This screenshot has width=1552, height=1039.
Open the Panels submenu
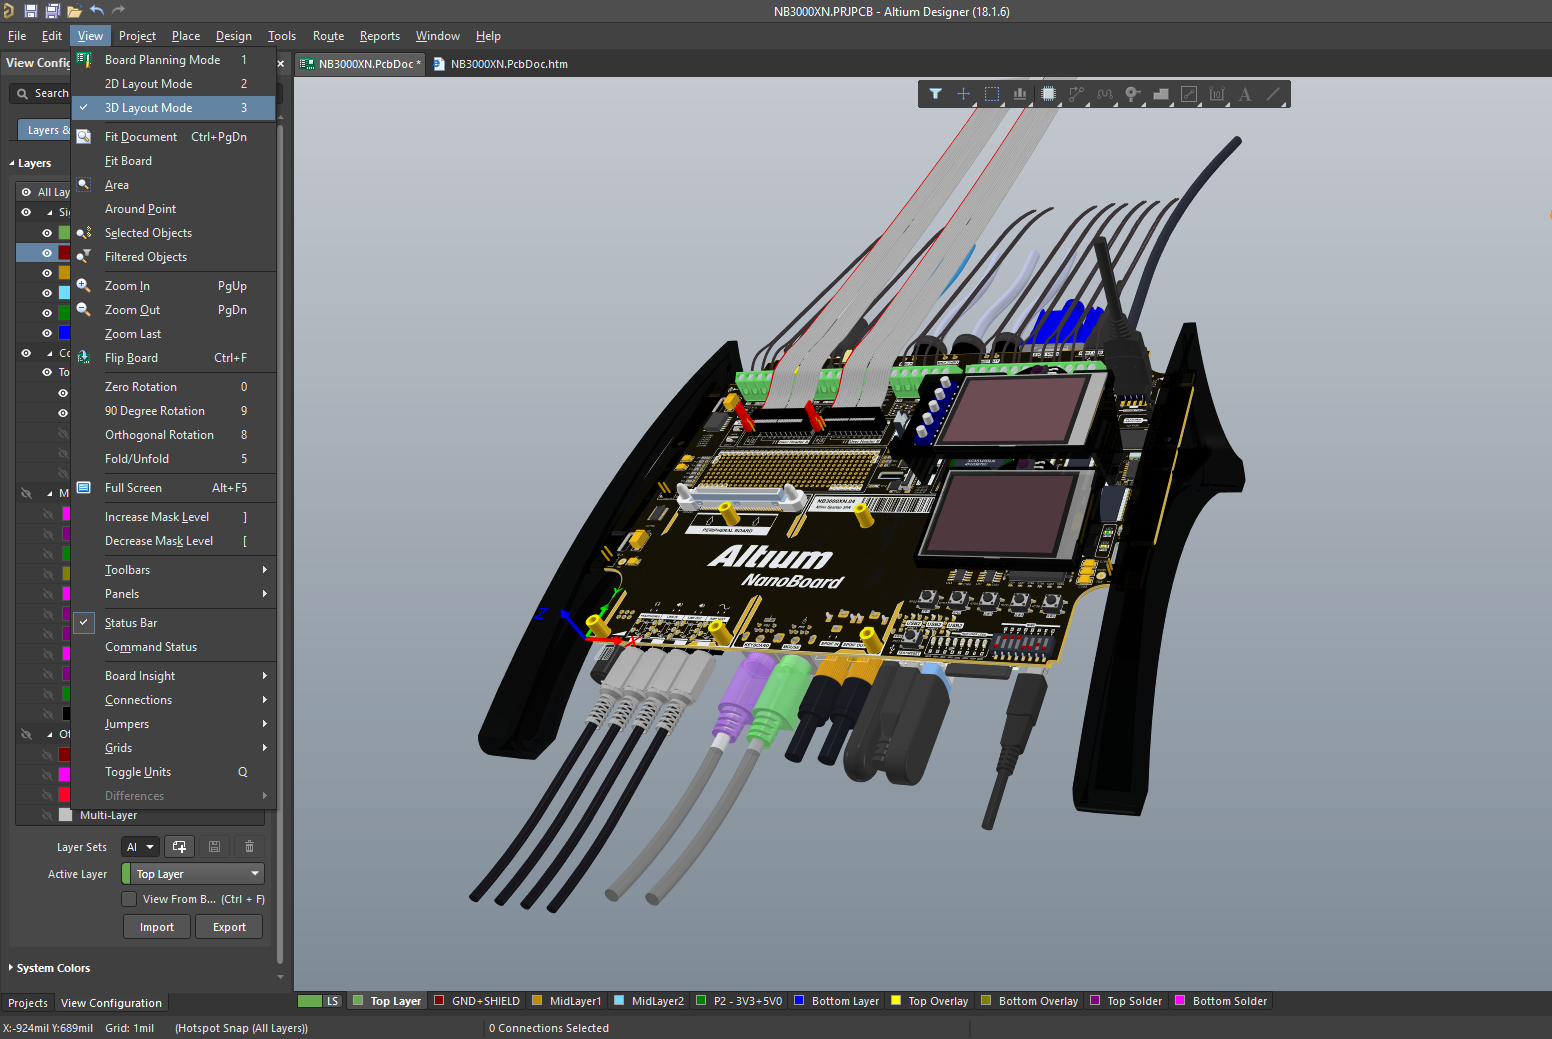[x=173, y=594]
